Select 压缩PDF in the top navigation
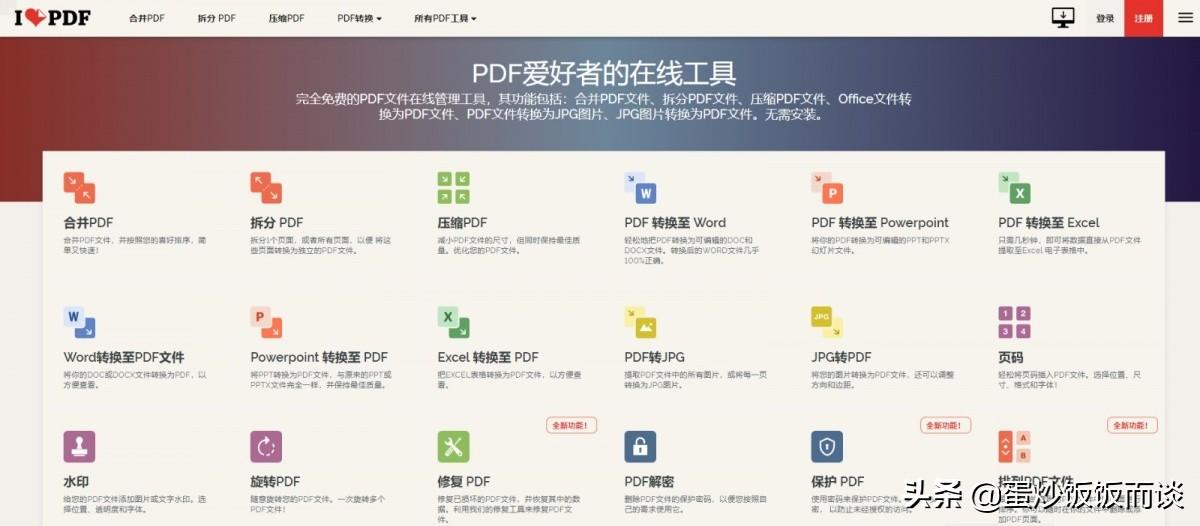 point(286,18)
